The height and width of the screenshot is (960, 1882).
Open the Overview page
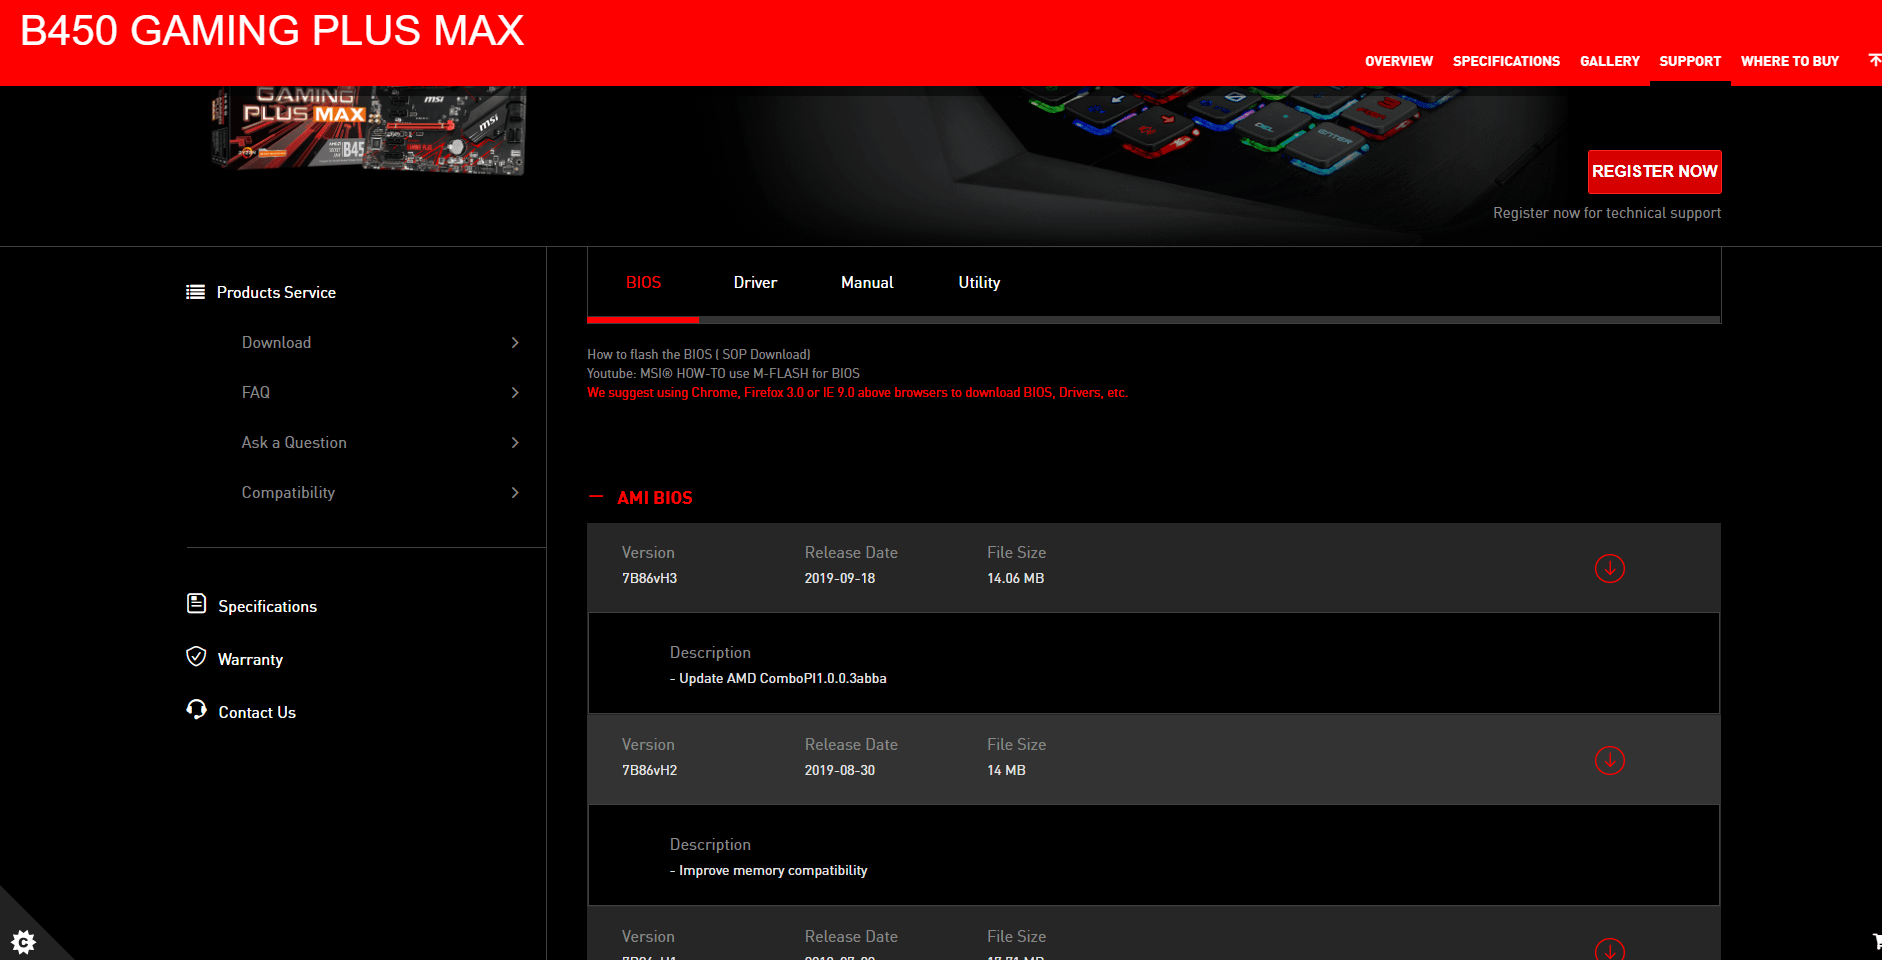1398,61
